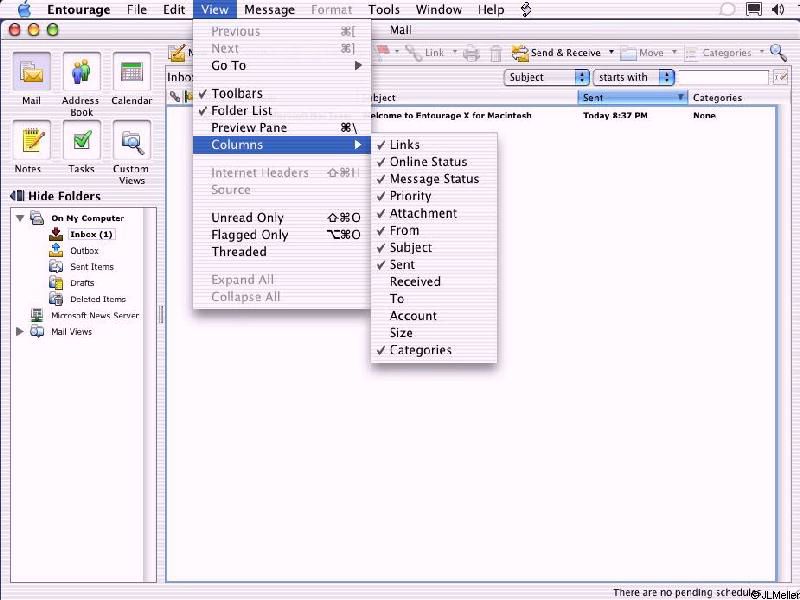Click the Print toolbar icon
This screenshot has height=600, width=800.
[471, 53]
